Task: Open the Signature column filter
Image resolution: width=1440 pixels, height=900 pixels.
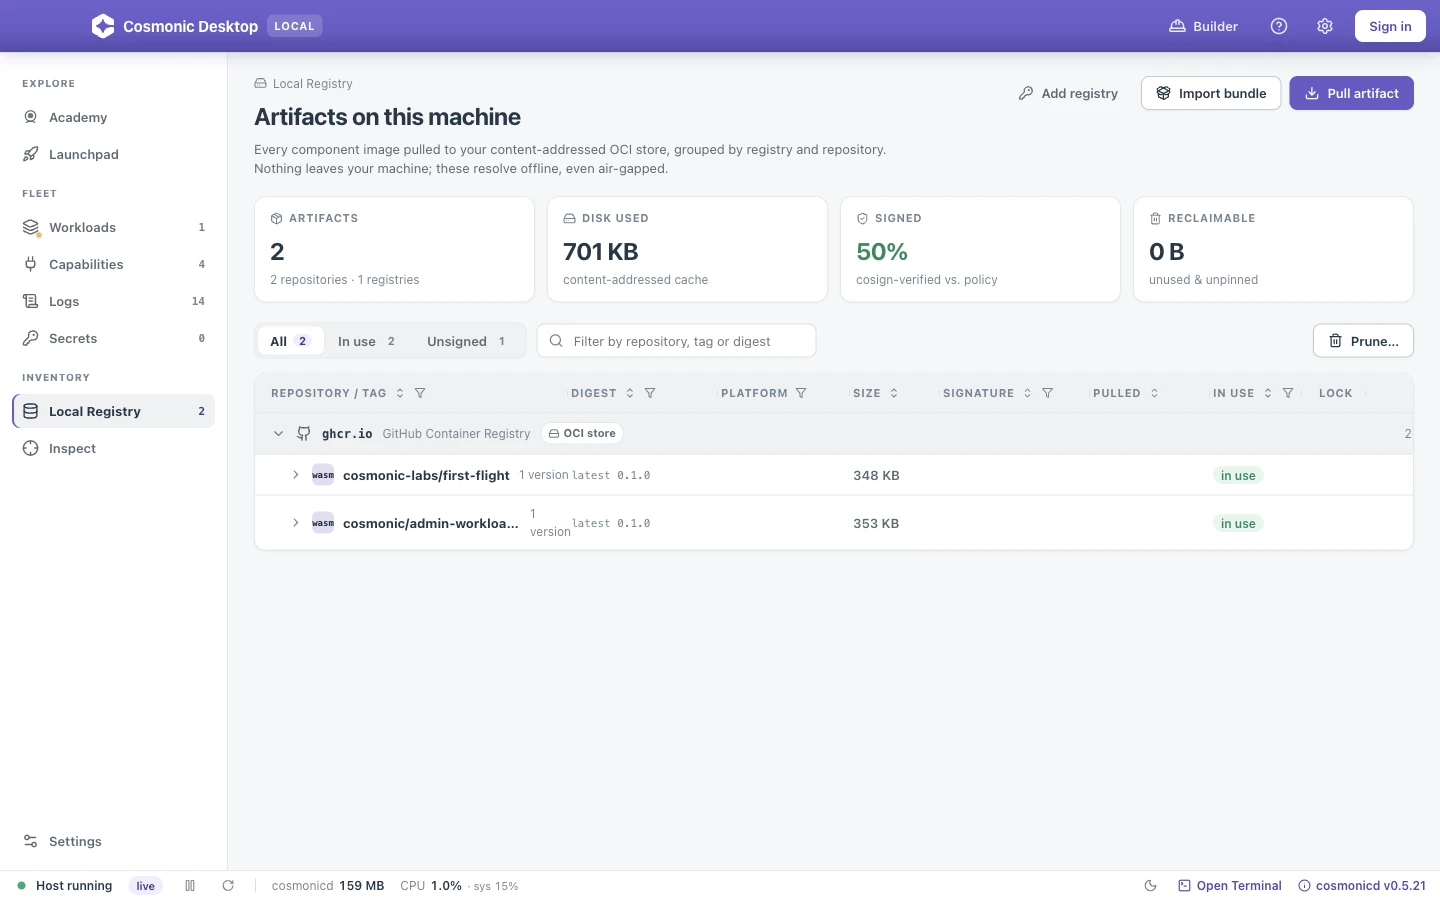Action: coord(1047,393)
